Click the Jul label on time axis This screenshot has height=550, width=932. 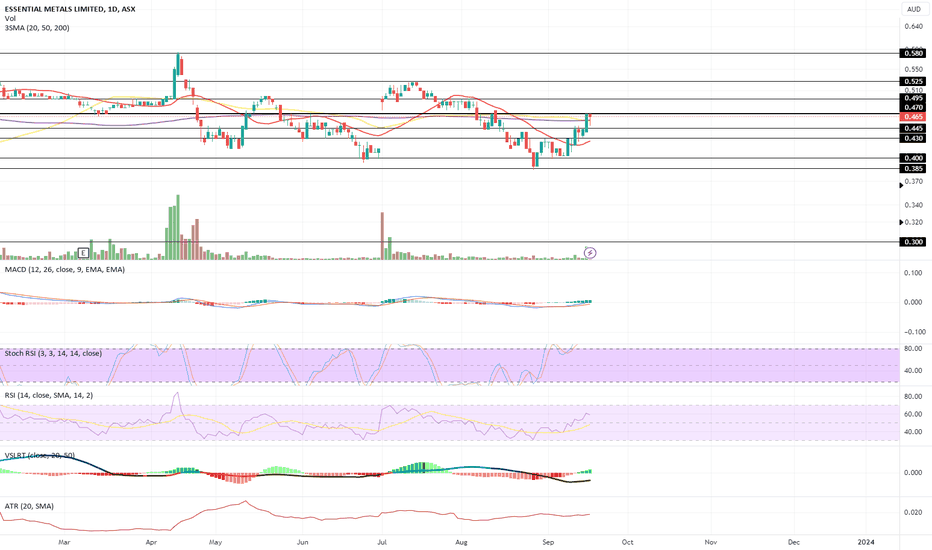382,542
